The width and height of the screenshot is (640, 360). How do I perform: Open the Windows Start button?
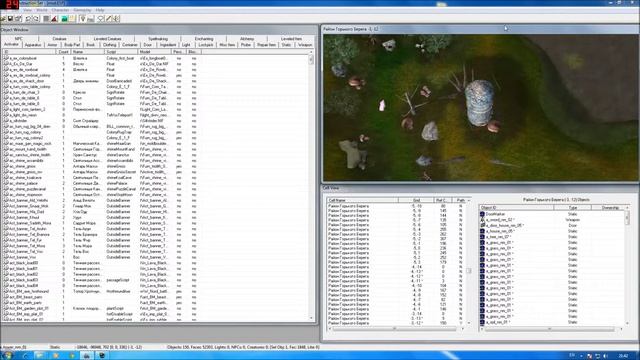point(7,355)
